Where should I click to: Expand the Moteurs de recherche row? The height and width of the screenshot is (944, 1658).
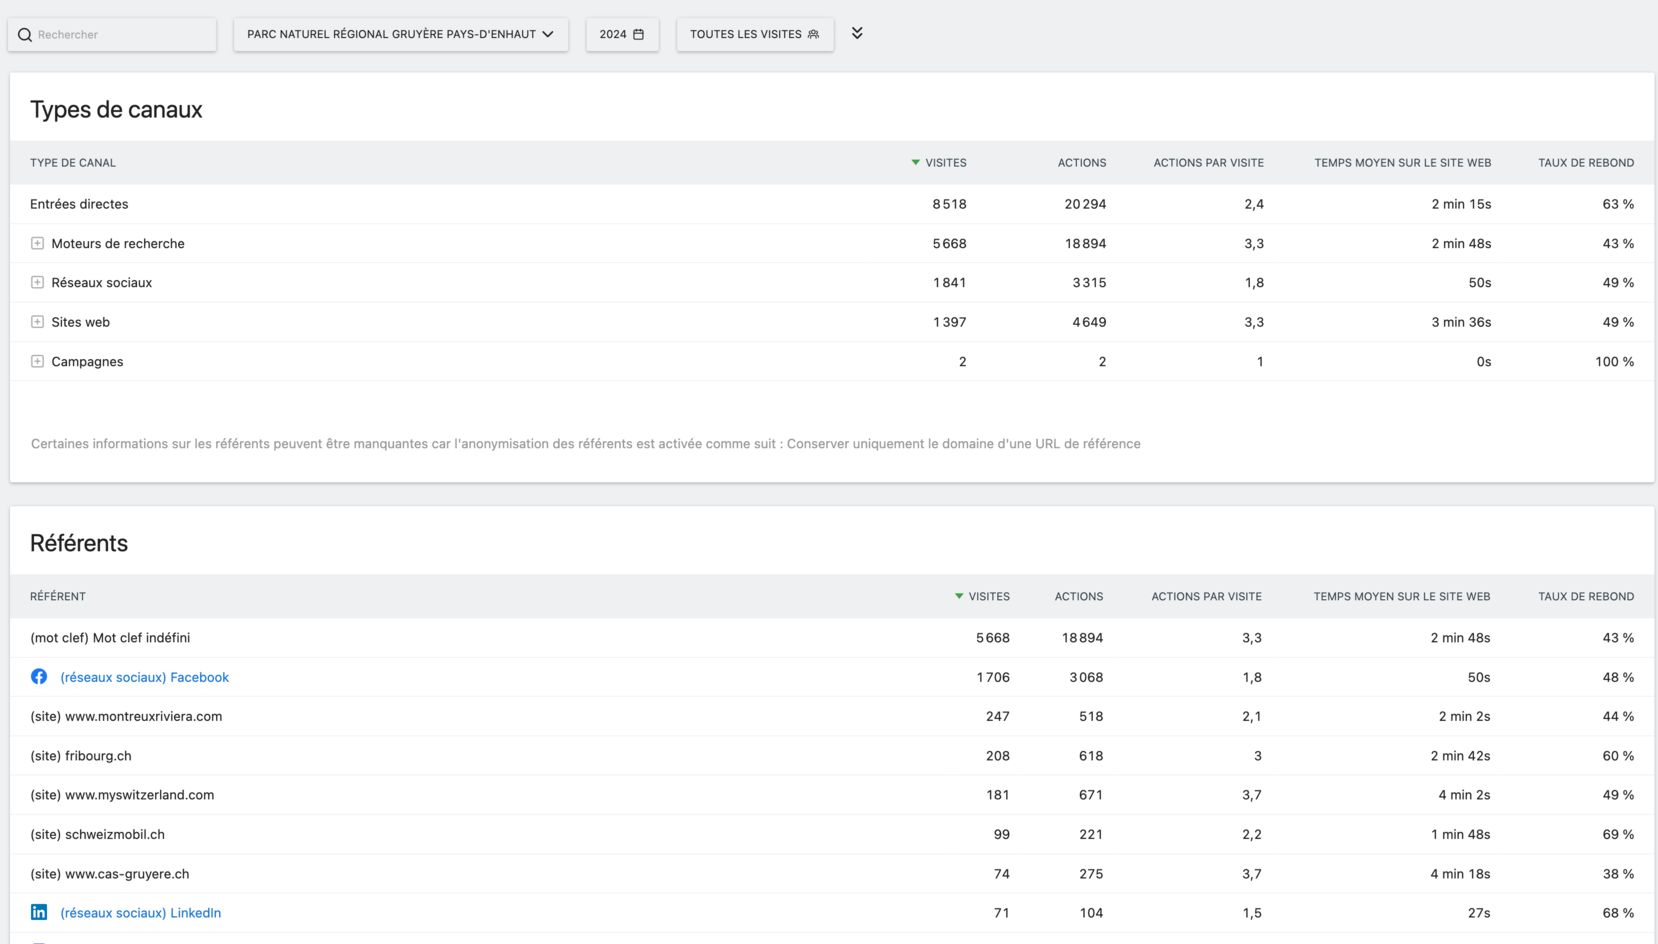click(37, 243)
